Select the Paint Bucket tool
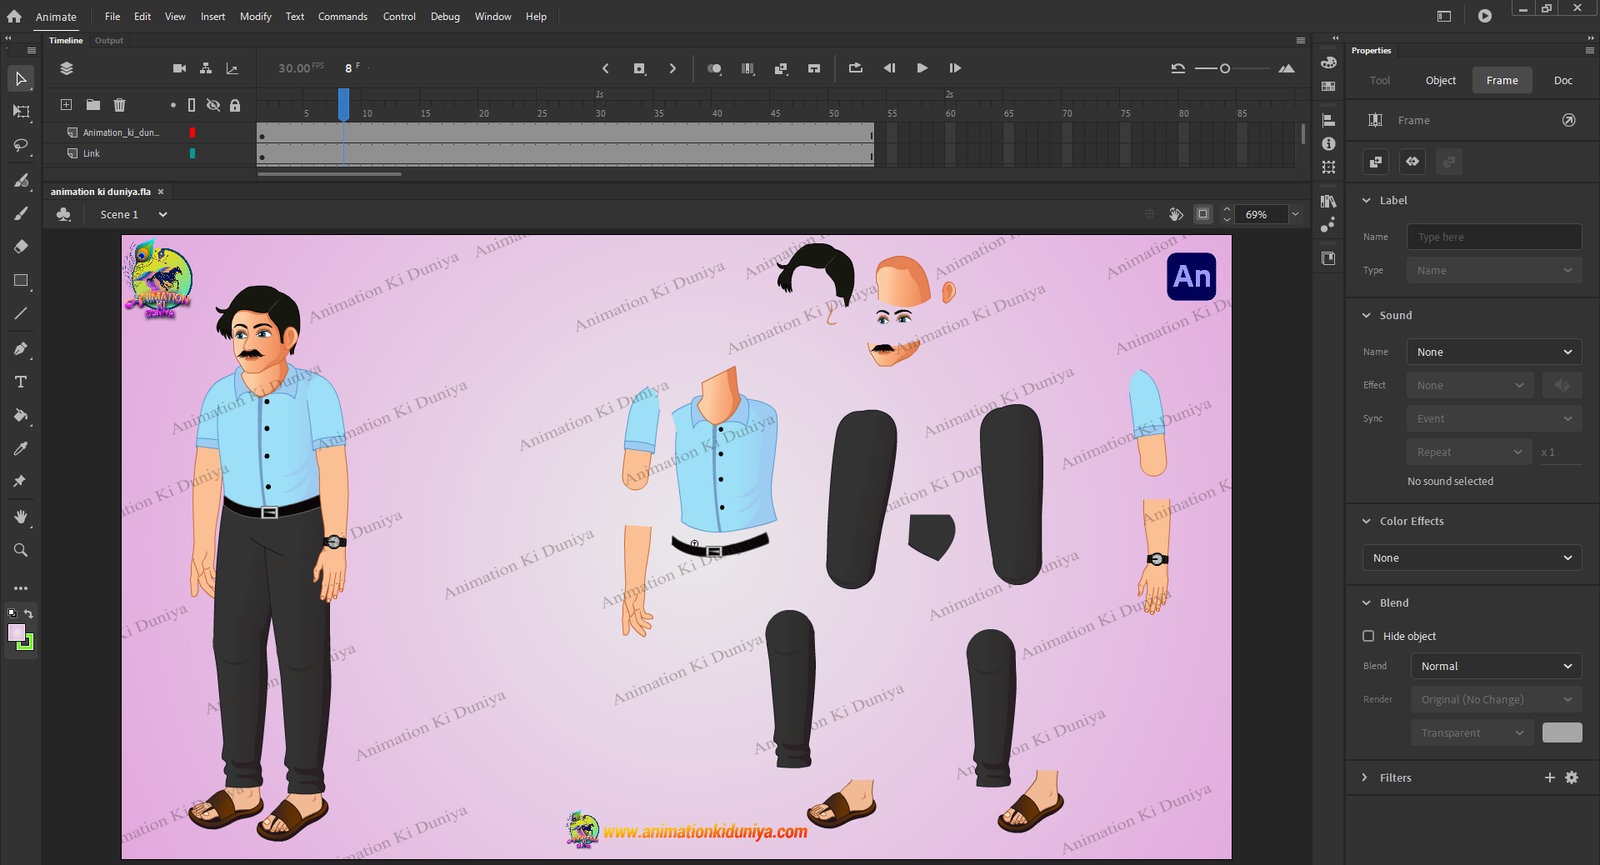 click(20, 415)
